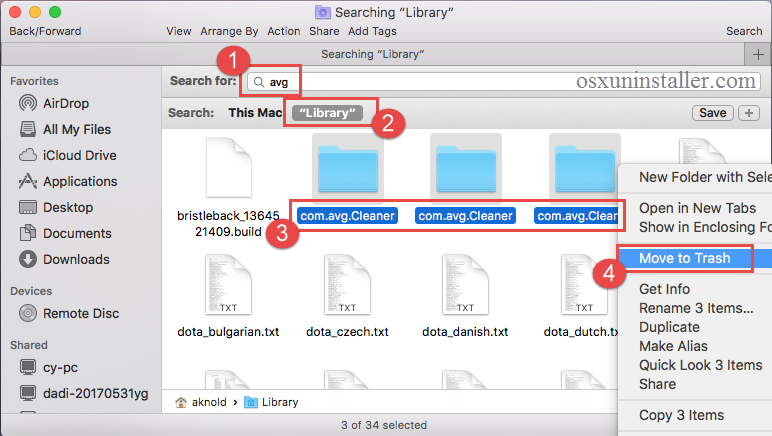
Task: Click the Save search button
Action: (712, 113)
